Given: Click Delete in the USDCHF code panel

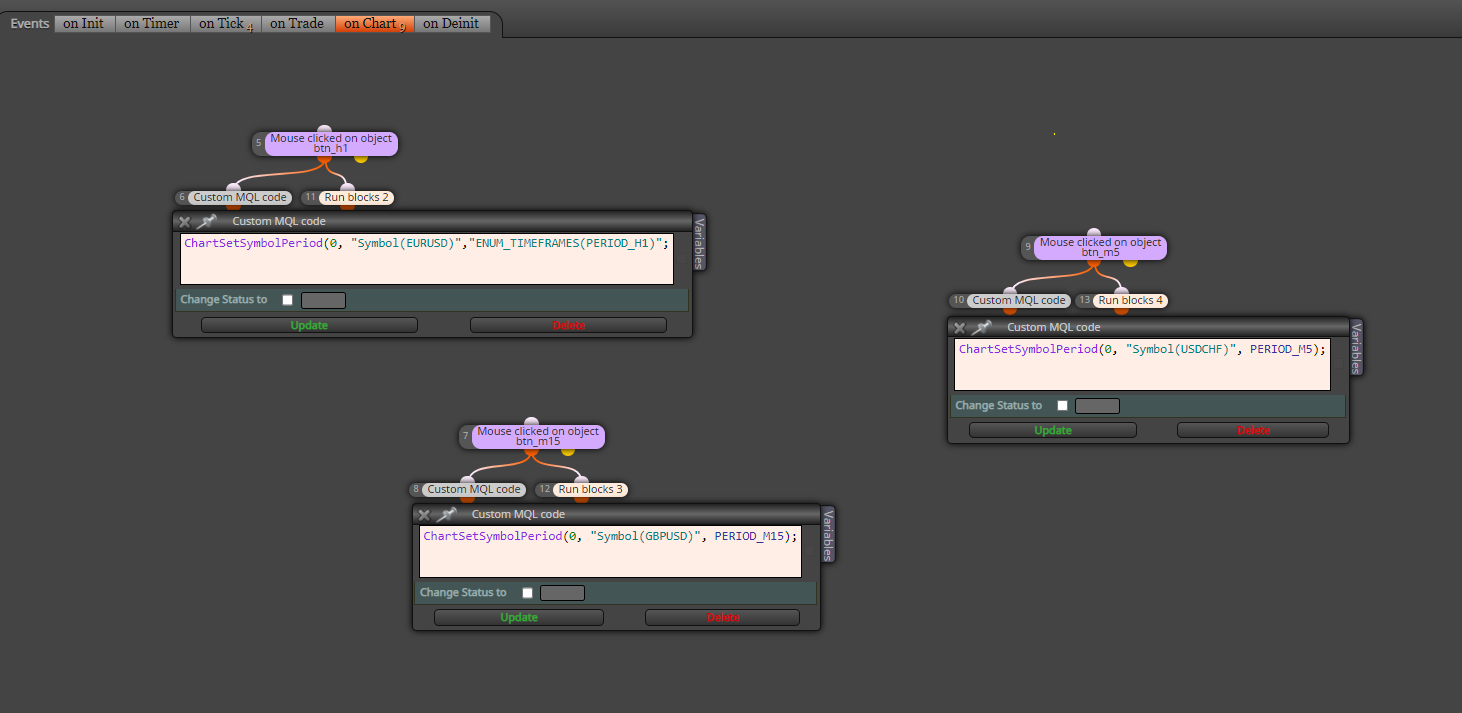Looking at the screenshot, I should point(1253,430).
